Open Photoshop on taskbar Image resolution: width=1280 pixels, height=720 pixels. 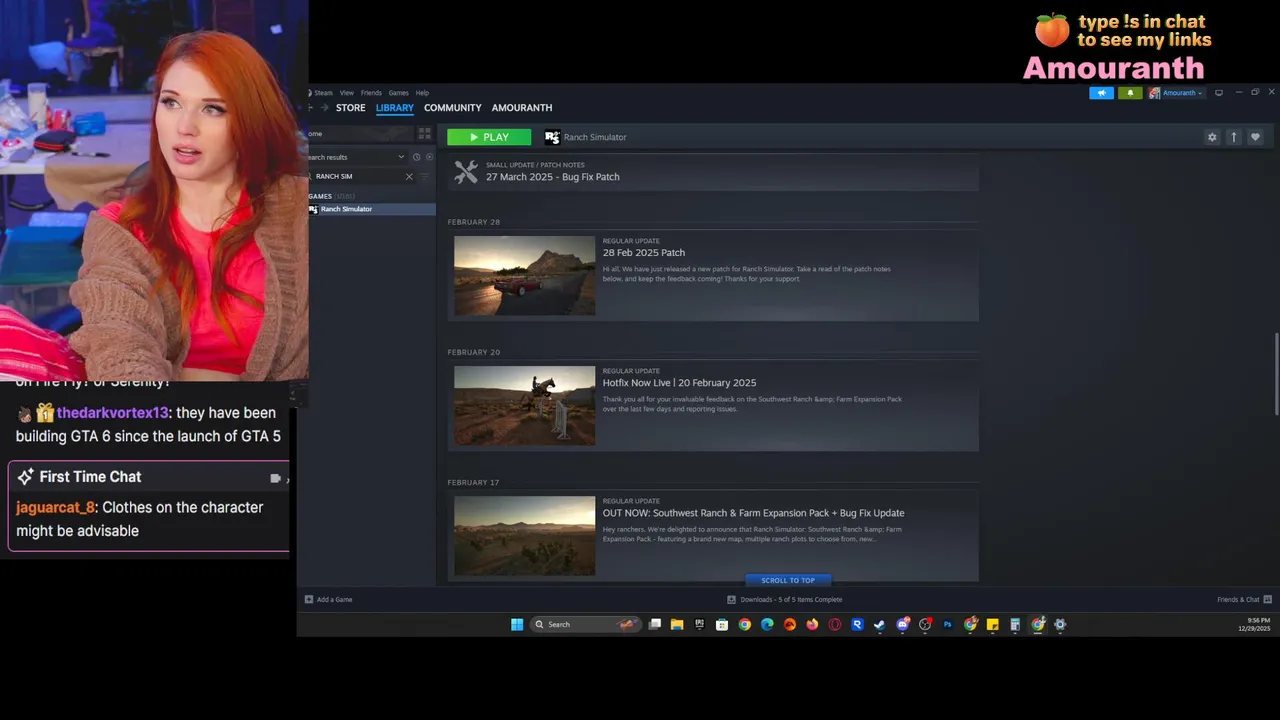(x=948, y=624)
